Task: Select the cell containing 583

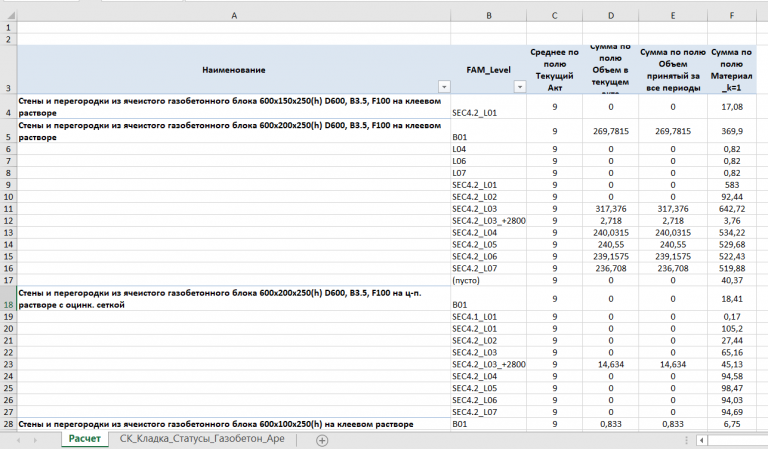Action: click(731, 185)
